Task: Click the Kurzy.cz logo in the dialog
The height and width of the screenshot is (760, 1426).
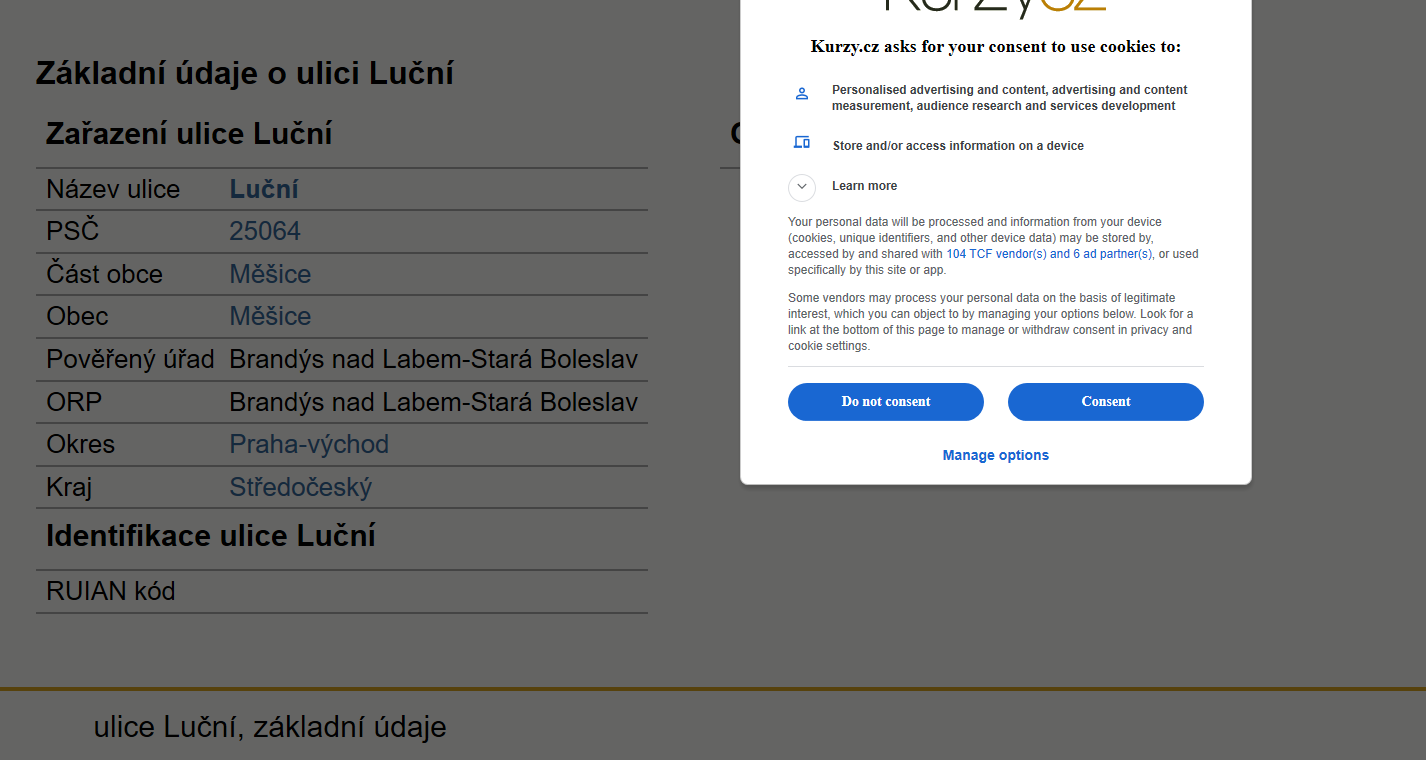Action: point(996,5)
